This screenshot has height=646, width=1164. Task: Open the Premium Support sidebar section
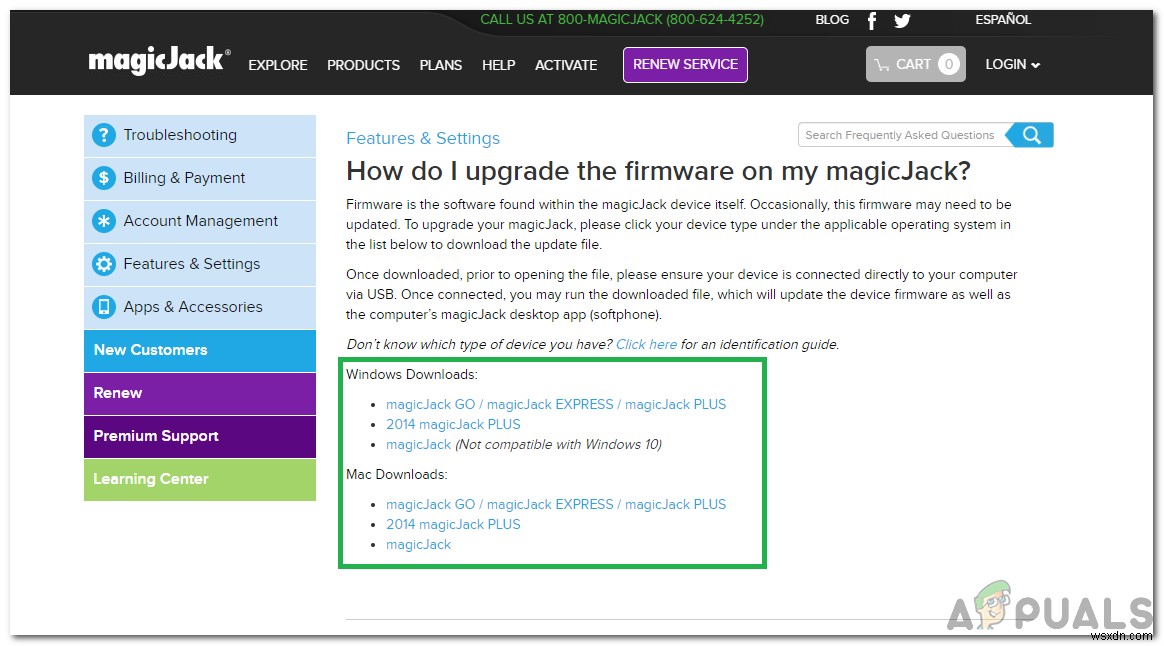[157, 436]
